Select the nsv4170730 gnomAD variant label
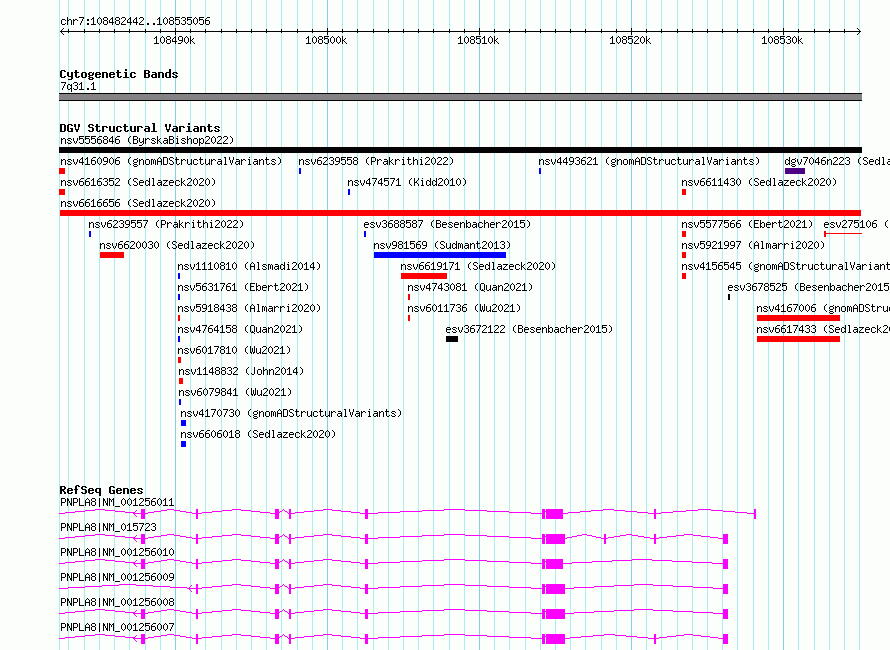Viewport: 890px width, 650px height. coord(291,413)
